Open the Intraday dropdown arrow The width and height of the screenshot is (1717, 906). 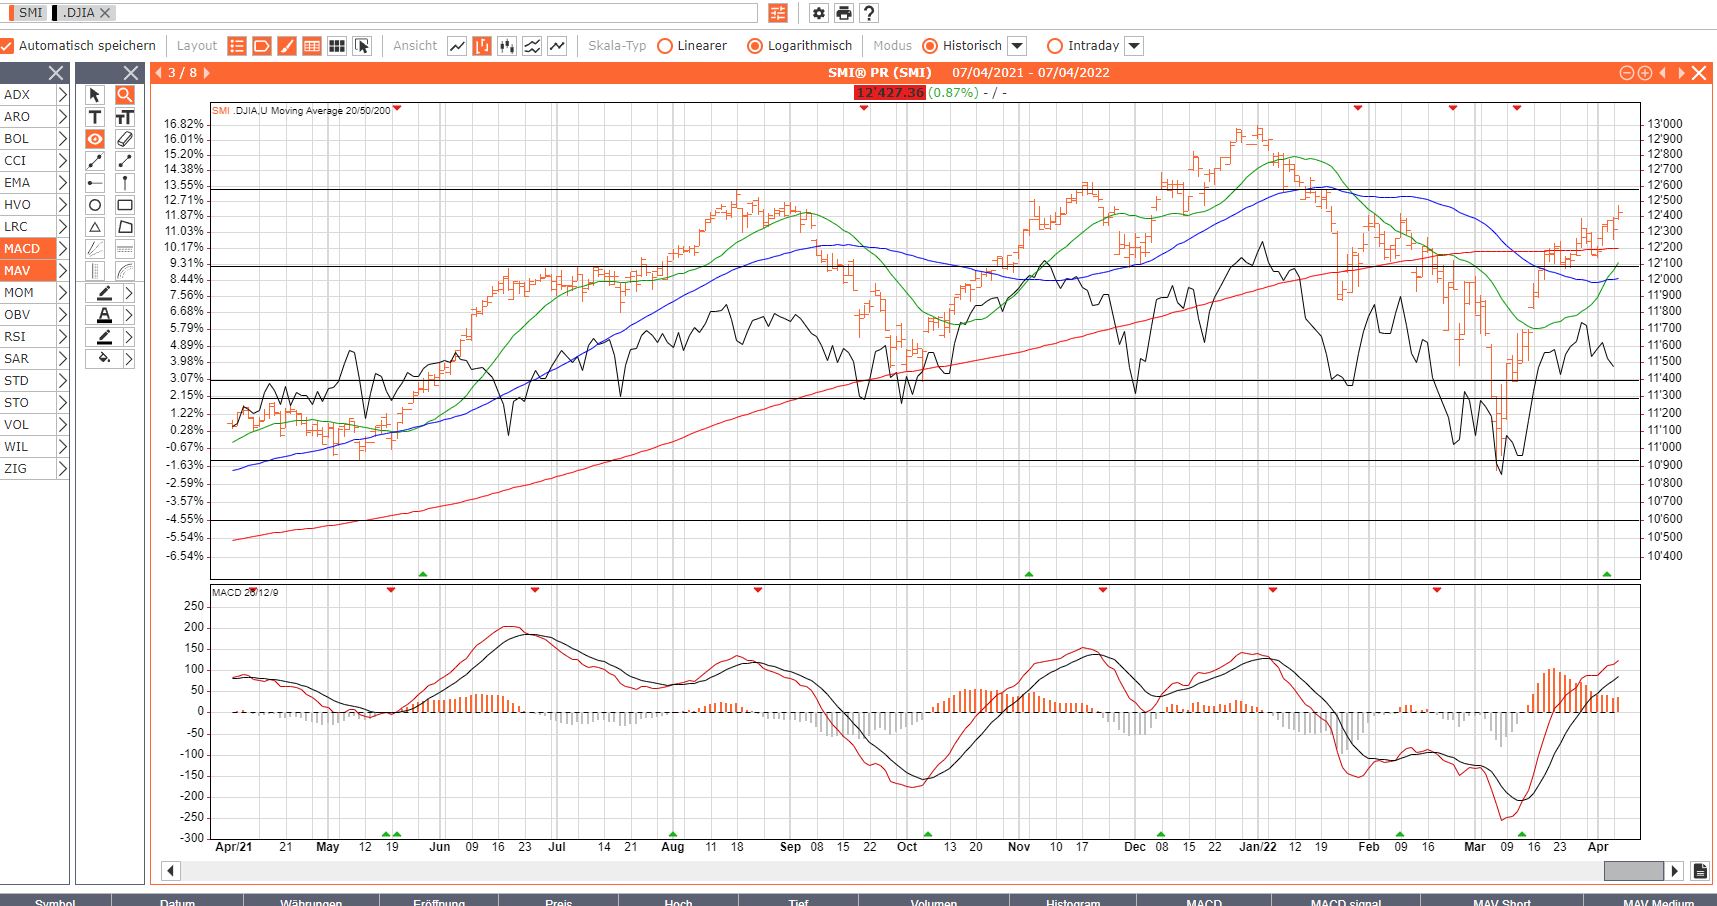(1134, 46)
